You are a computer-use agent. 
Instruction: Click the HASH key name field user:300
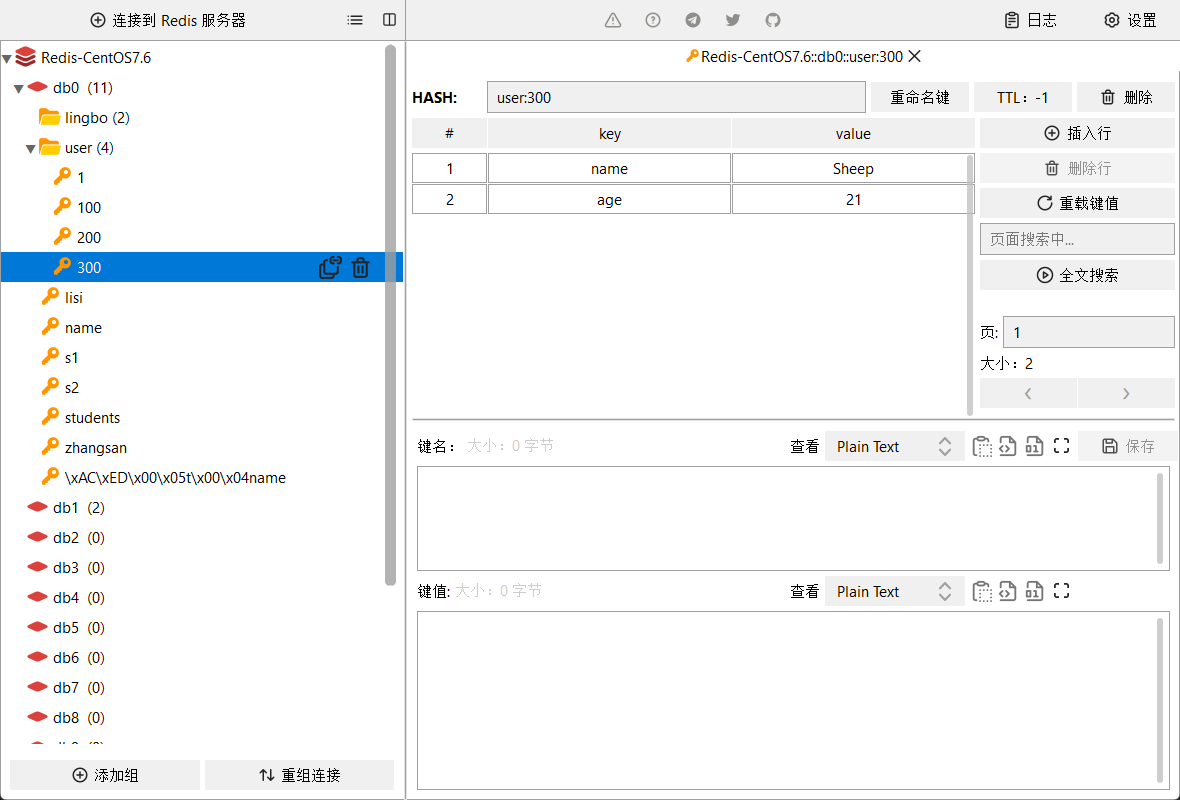[676, 97]
